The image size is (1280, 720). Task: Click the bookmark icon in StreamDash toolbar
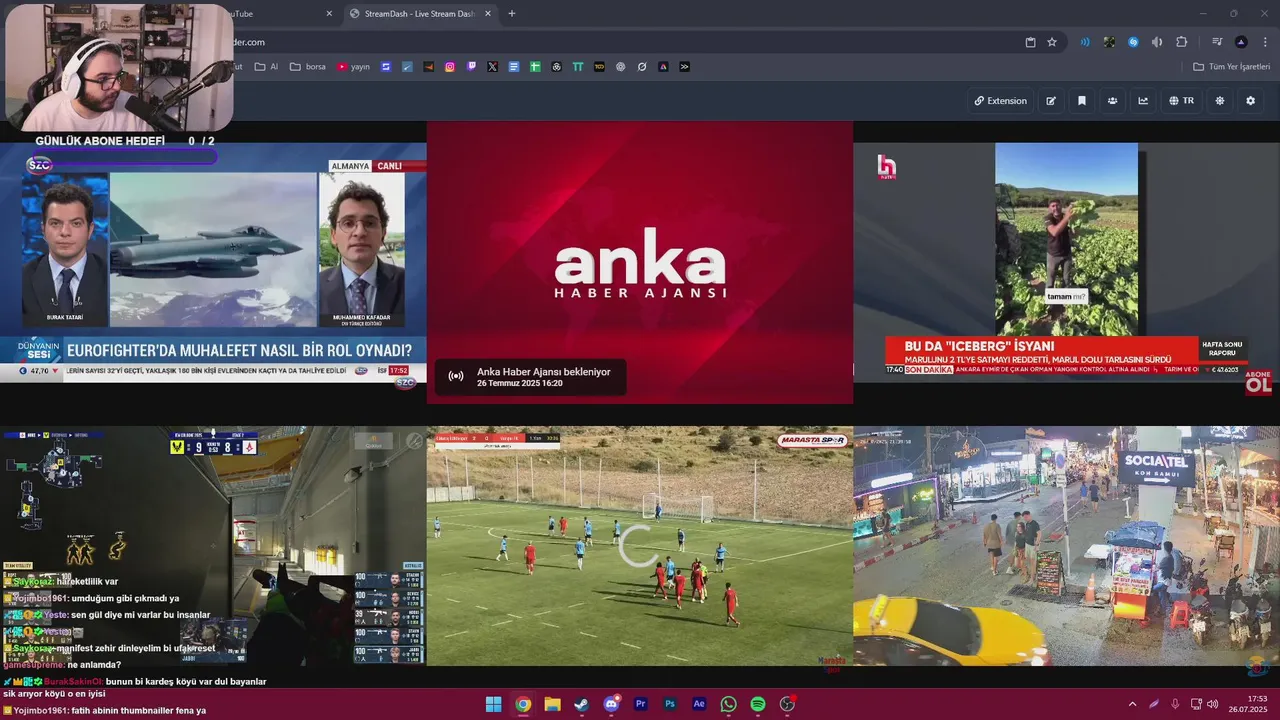(x=1082, y=101)
